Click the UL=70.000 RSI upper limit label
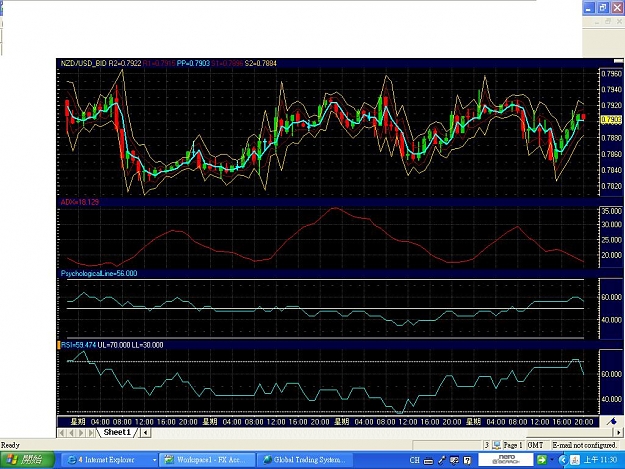The image size is (625, 469). click(114, 345)
